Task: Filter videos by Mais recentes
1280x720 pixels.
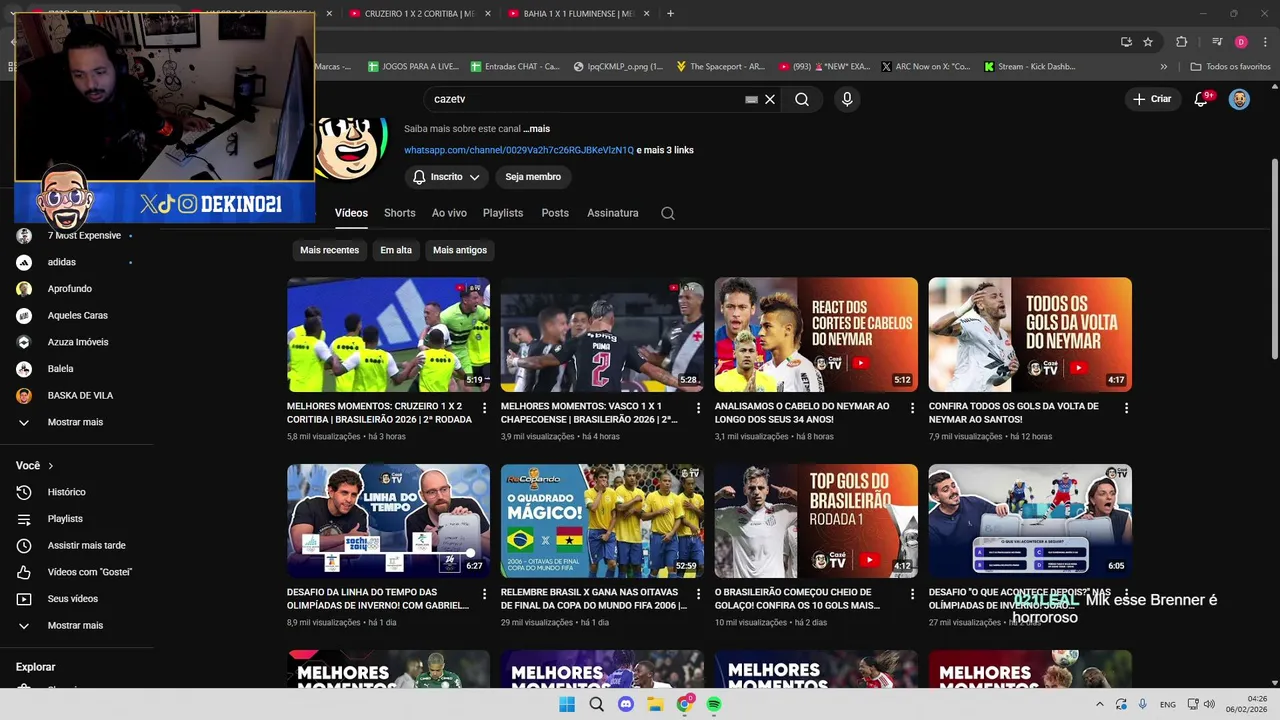Action: (329, 250)
